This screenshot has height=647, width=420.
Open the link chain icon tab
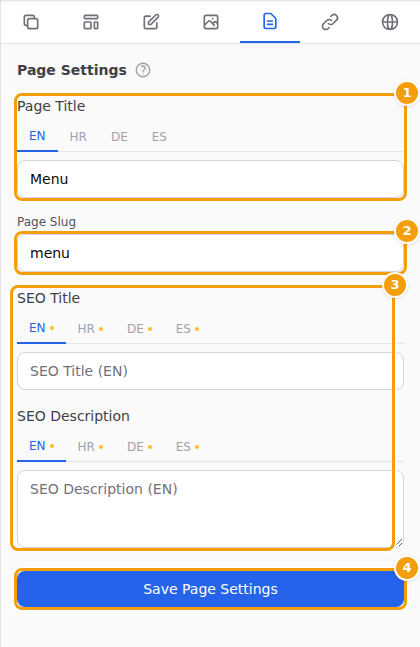pyautogui.click(x=330, y=22)
